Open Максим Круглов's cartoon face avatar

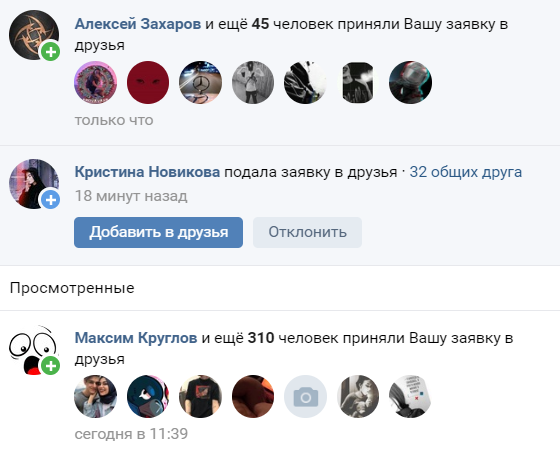[x=34, y=350]
